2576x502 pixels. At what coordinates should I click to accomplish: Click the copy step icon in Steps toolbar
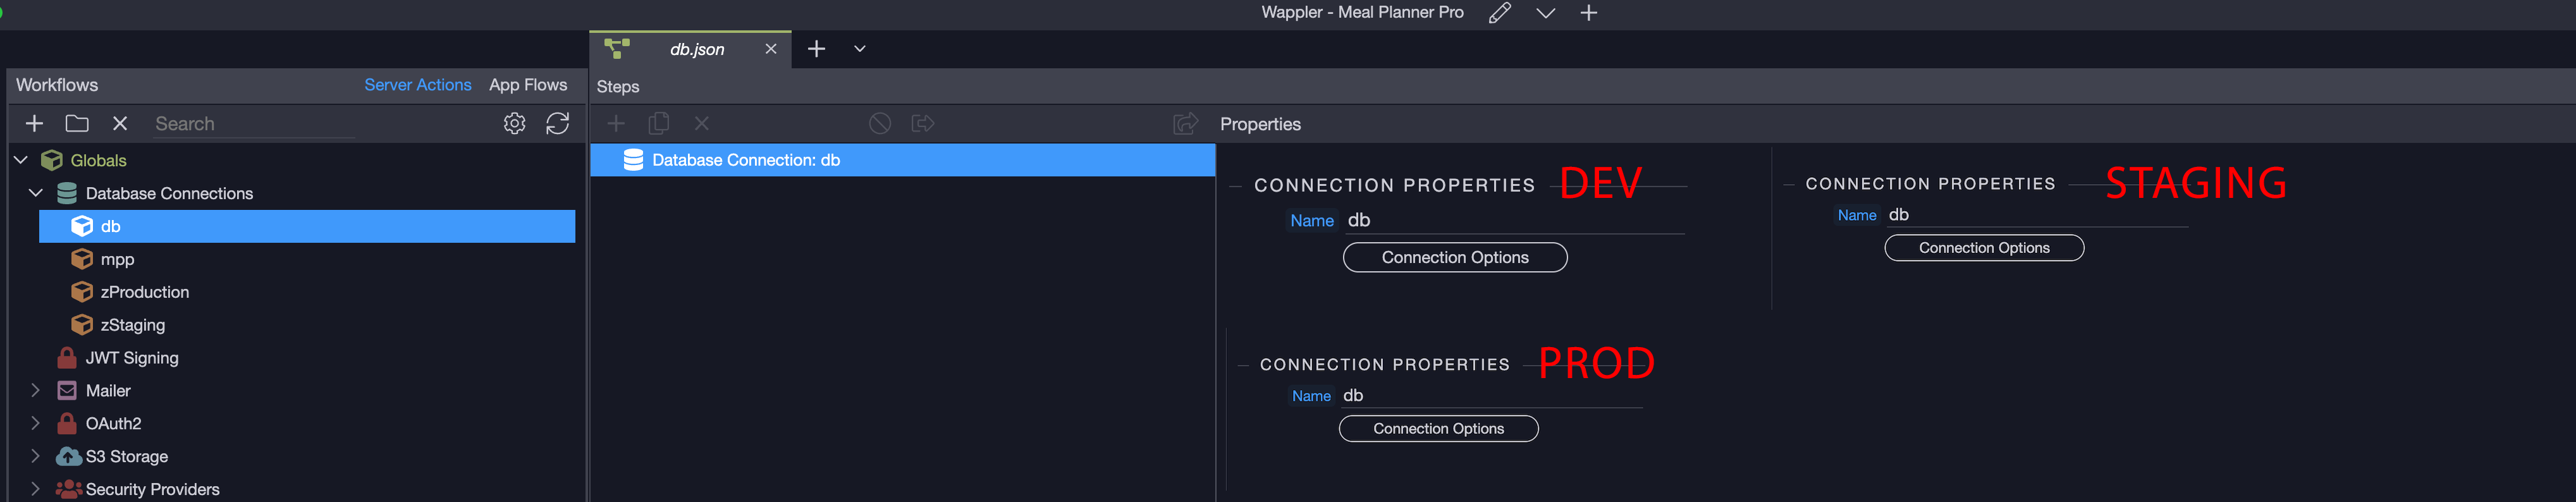coord(658,123)
